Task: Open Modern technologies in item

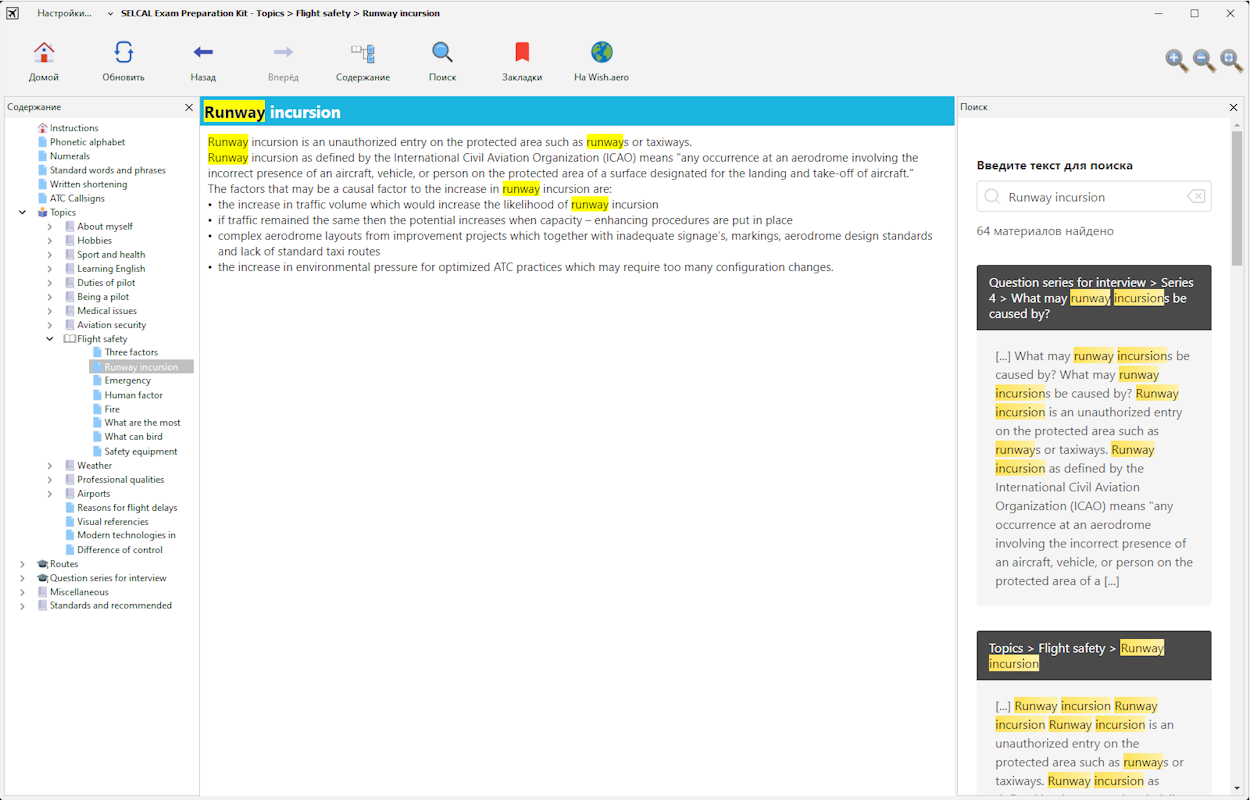Action: 126,535
